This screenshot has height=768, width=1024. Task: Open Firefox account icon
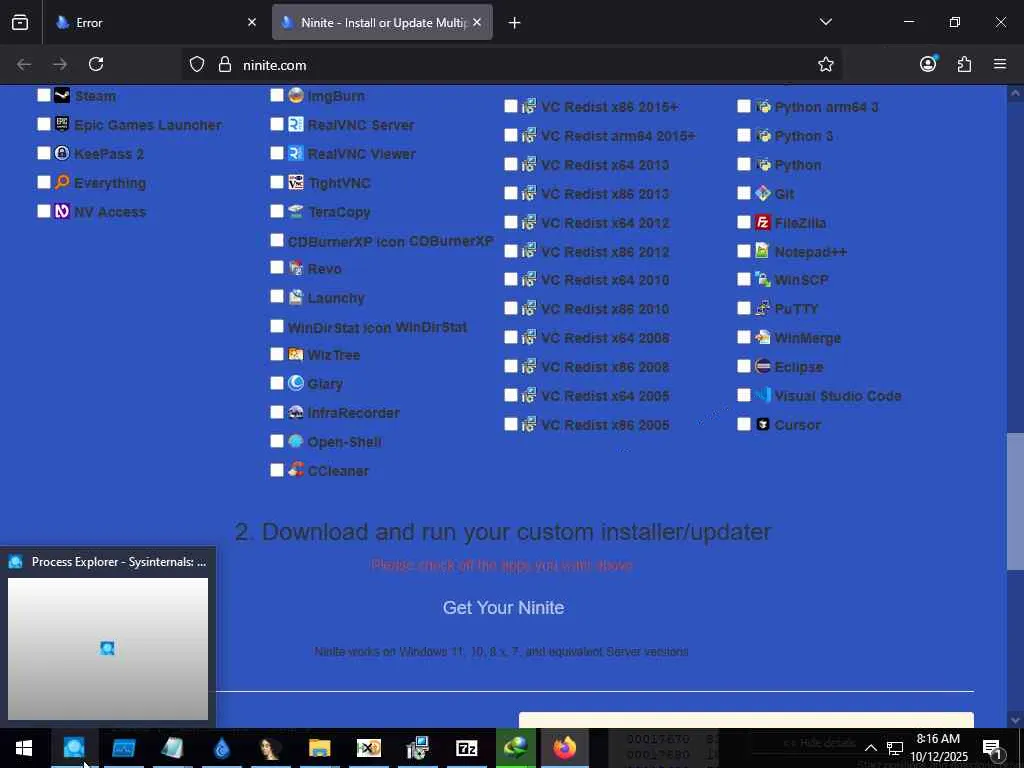(x=928, y=64)
